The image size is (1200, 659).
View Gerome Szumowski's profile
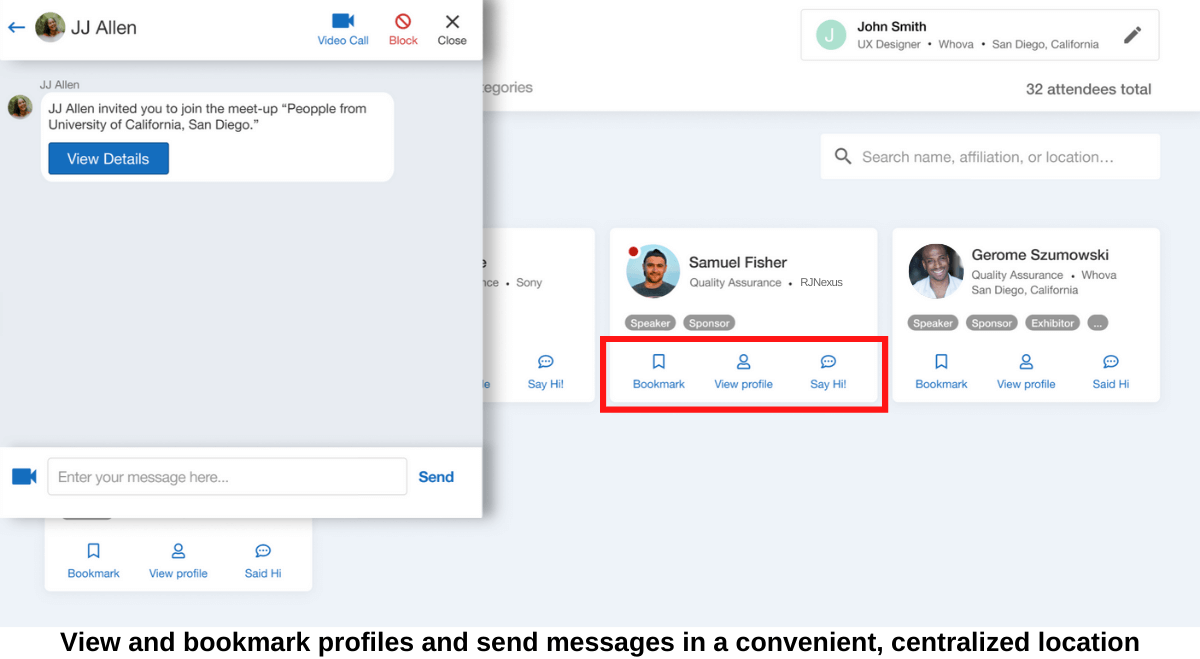pos(1026,371)
